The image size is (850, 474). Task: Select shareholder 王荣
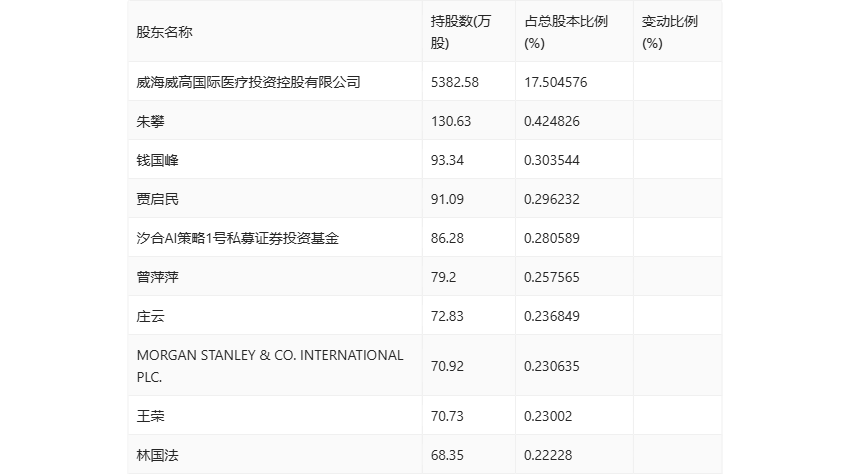click(150, 416)
